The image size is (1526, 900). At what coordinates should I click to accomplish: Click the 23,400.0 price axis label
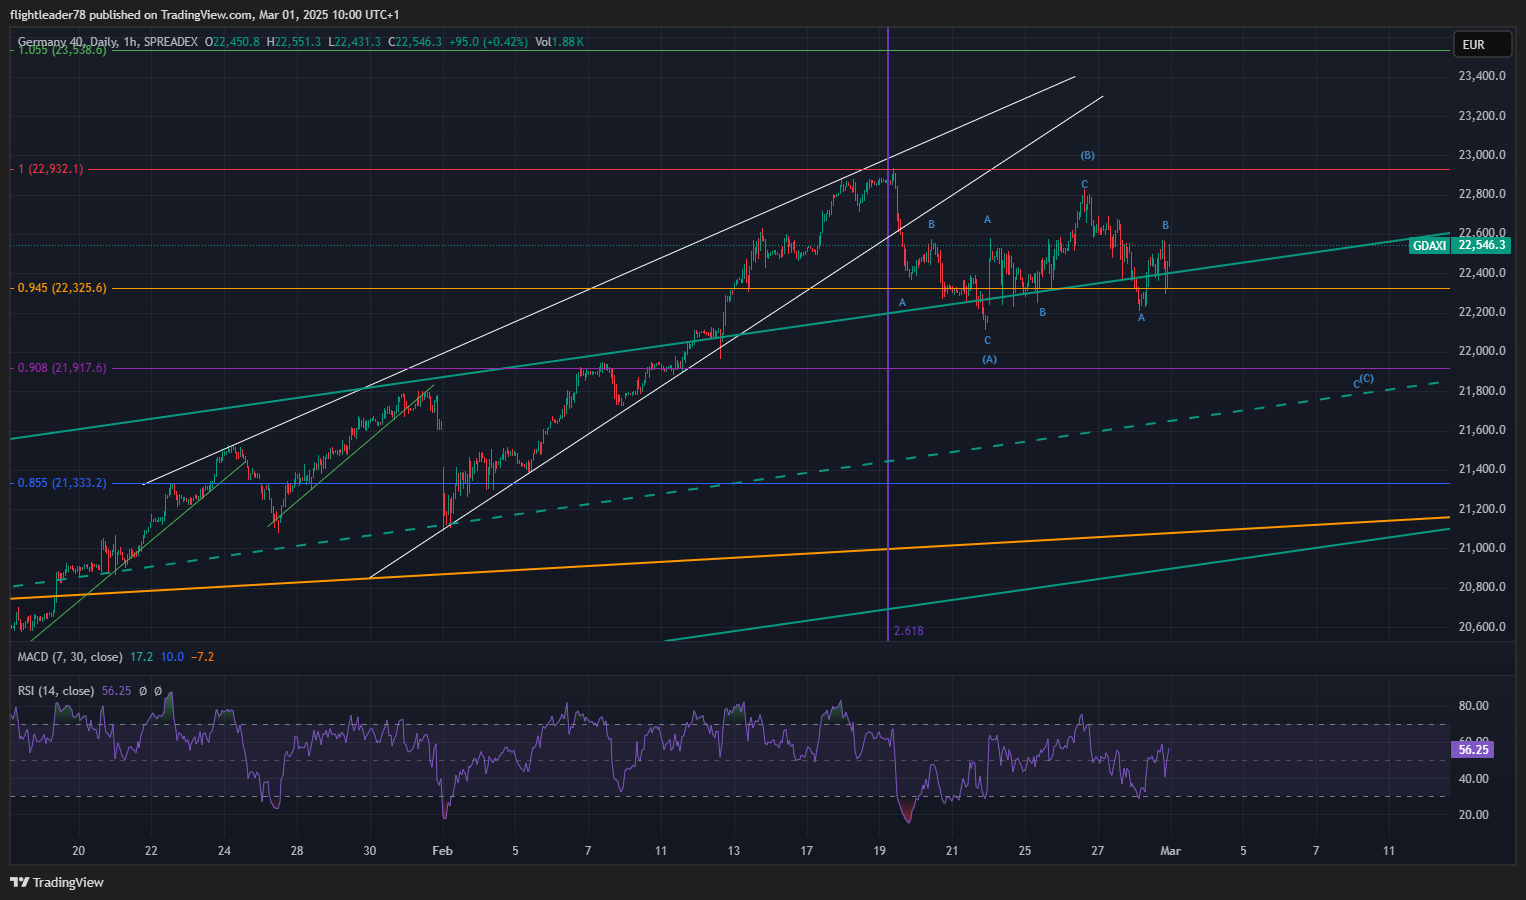pos(1482,76)
